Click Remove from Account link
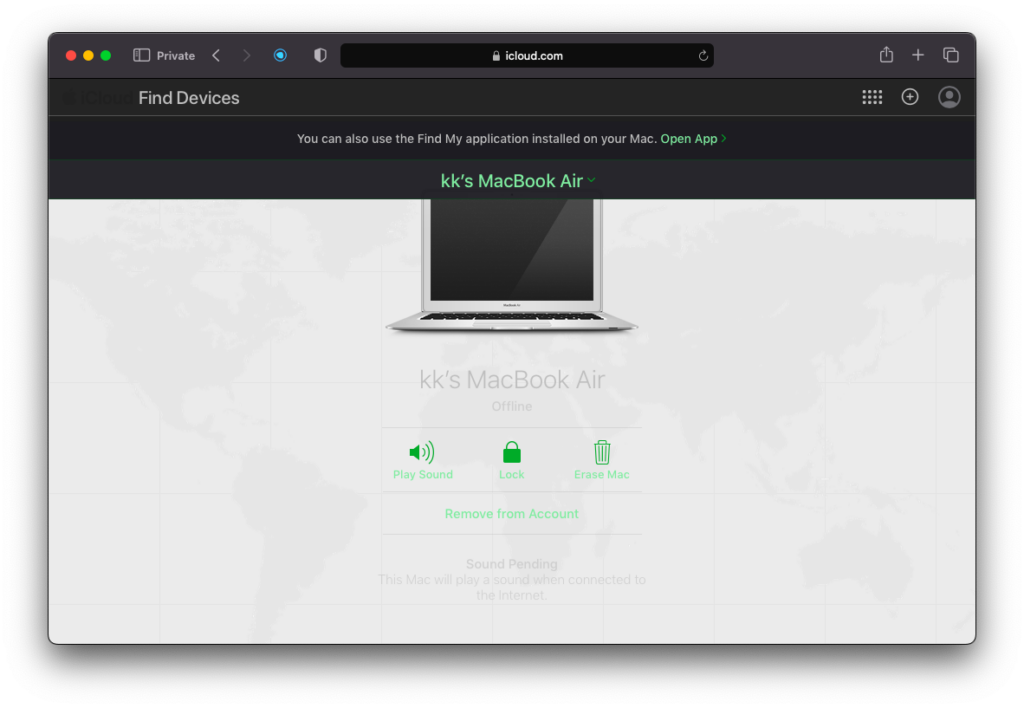 point(511,514)
